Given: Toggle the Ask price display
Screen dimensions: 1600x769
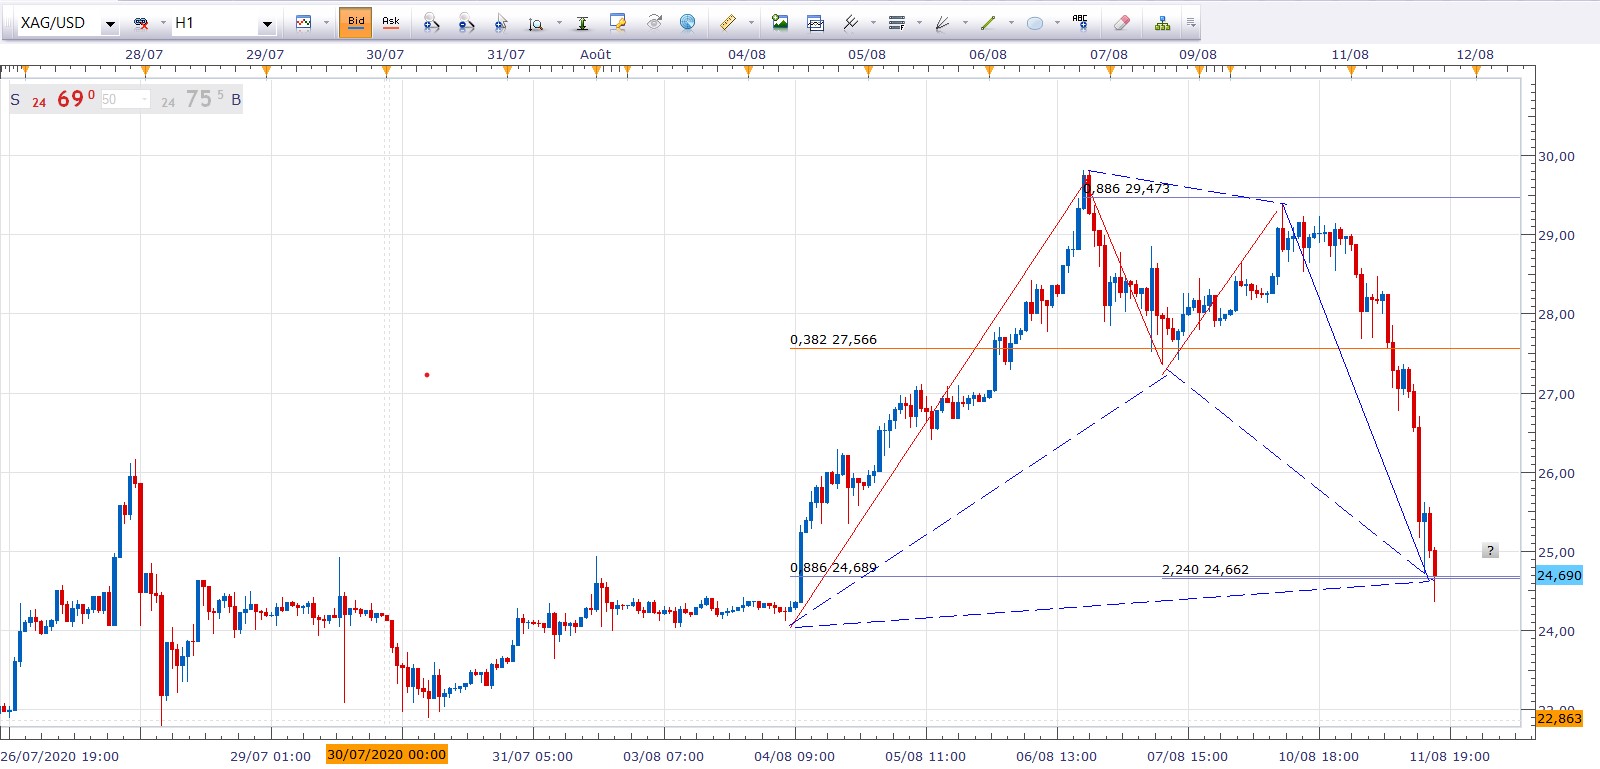Looking at the screenshot, I should point(391,22).
